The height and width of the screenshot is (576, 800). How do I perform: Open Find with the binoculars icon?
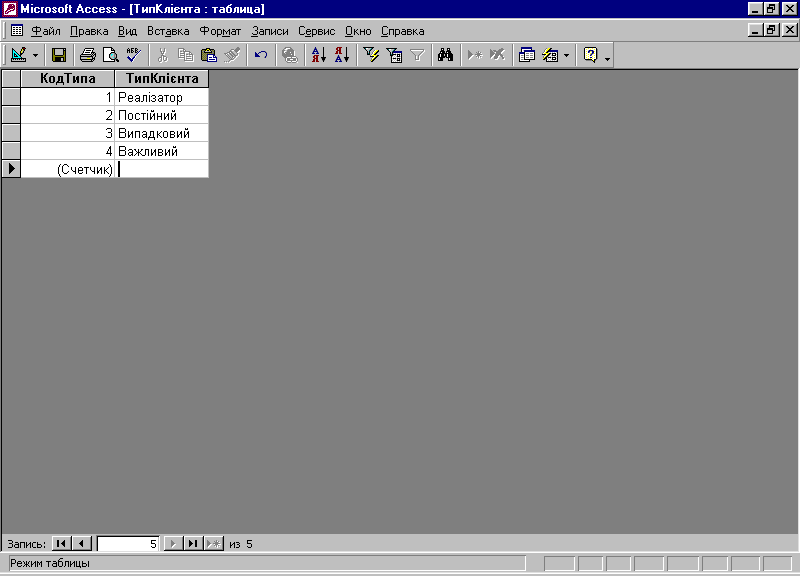(x=445, y=55)
